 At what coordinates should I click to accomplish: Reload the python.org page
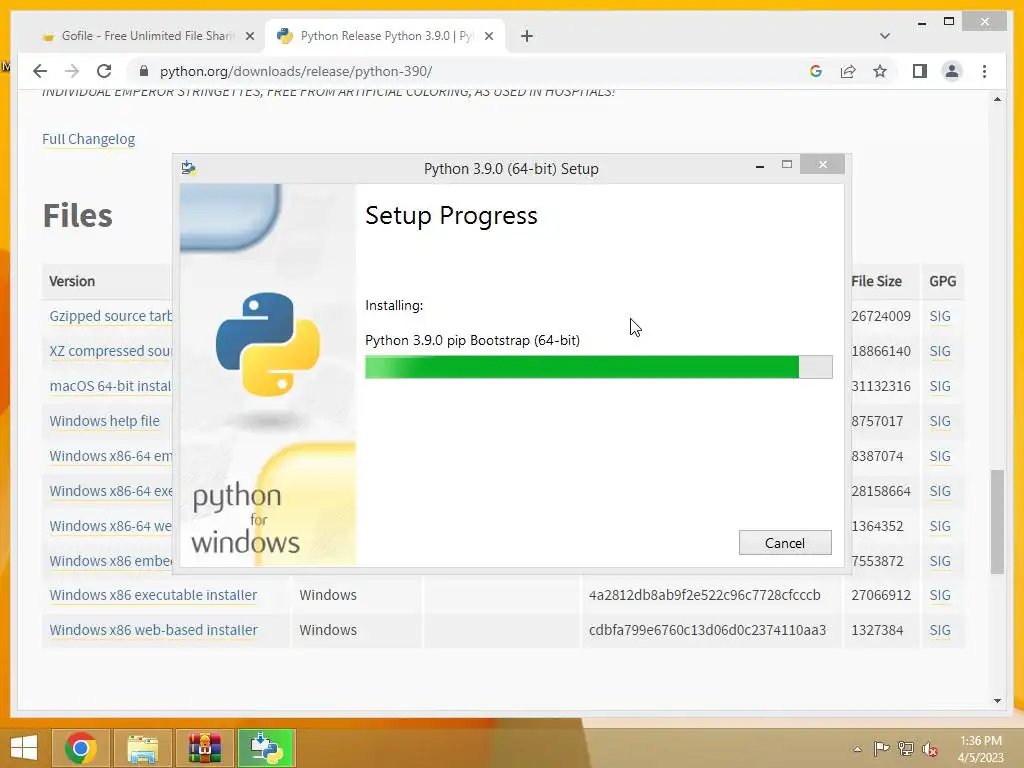pos(104,71)
